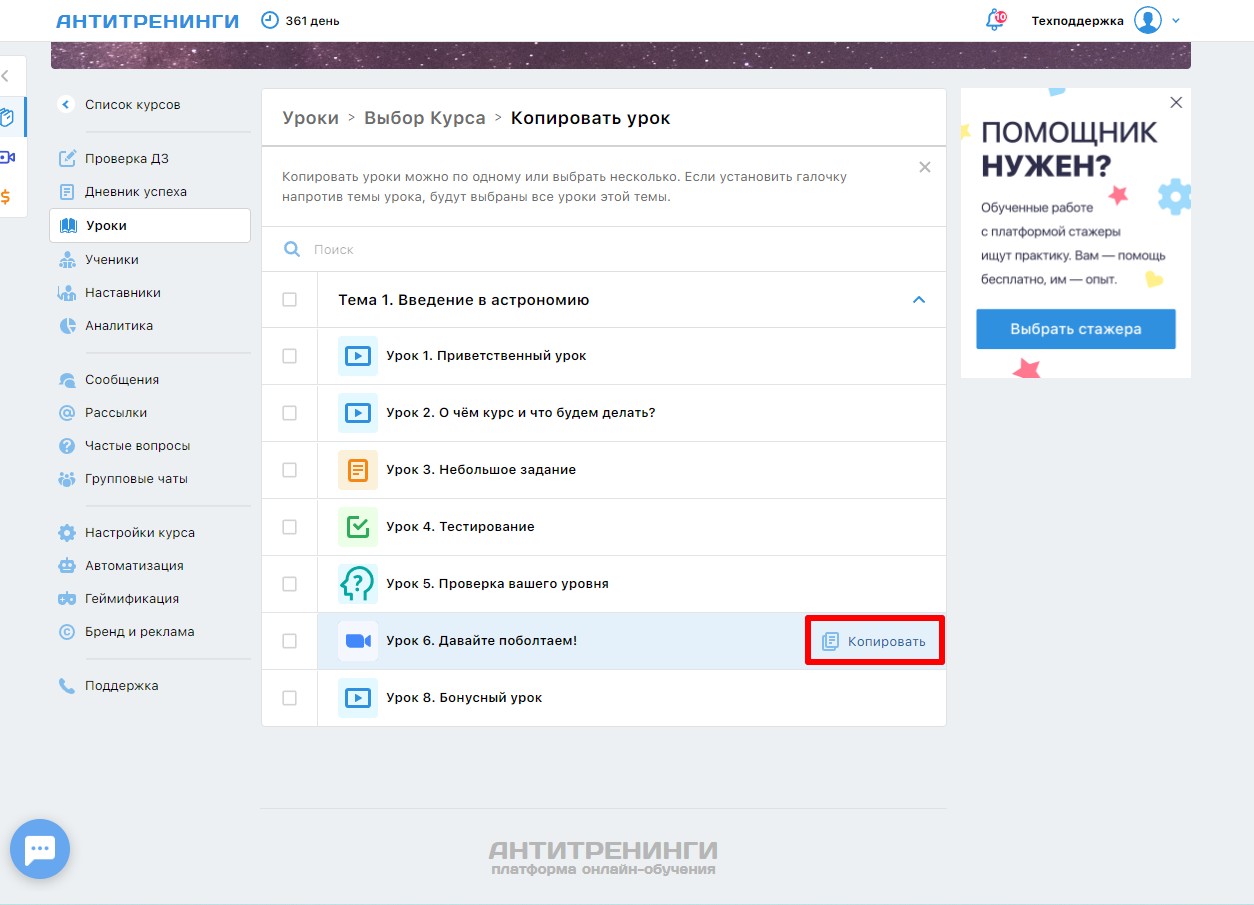Click the Выбрать стажера button
The width and height of the screenshot is (1254, 905).
1075,329
